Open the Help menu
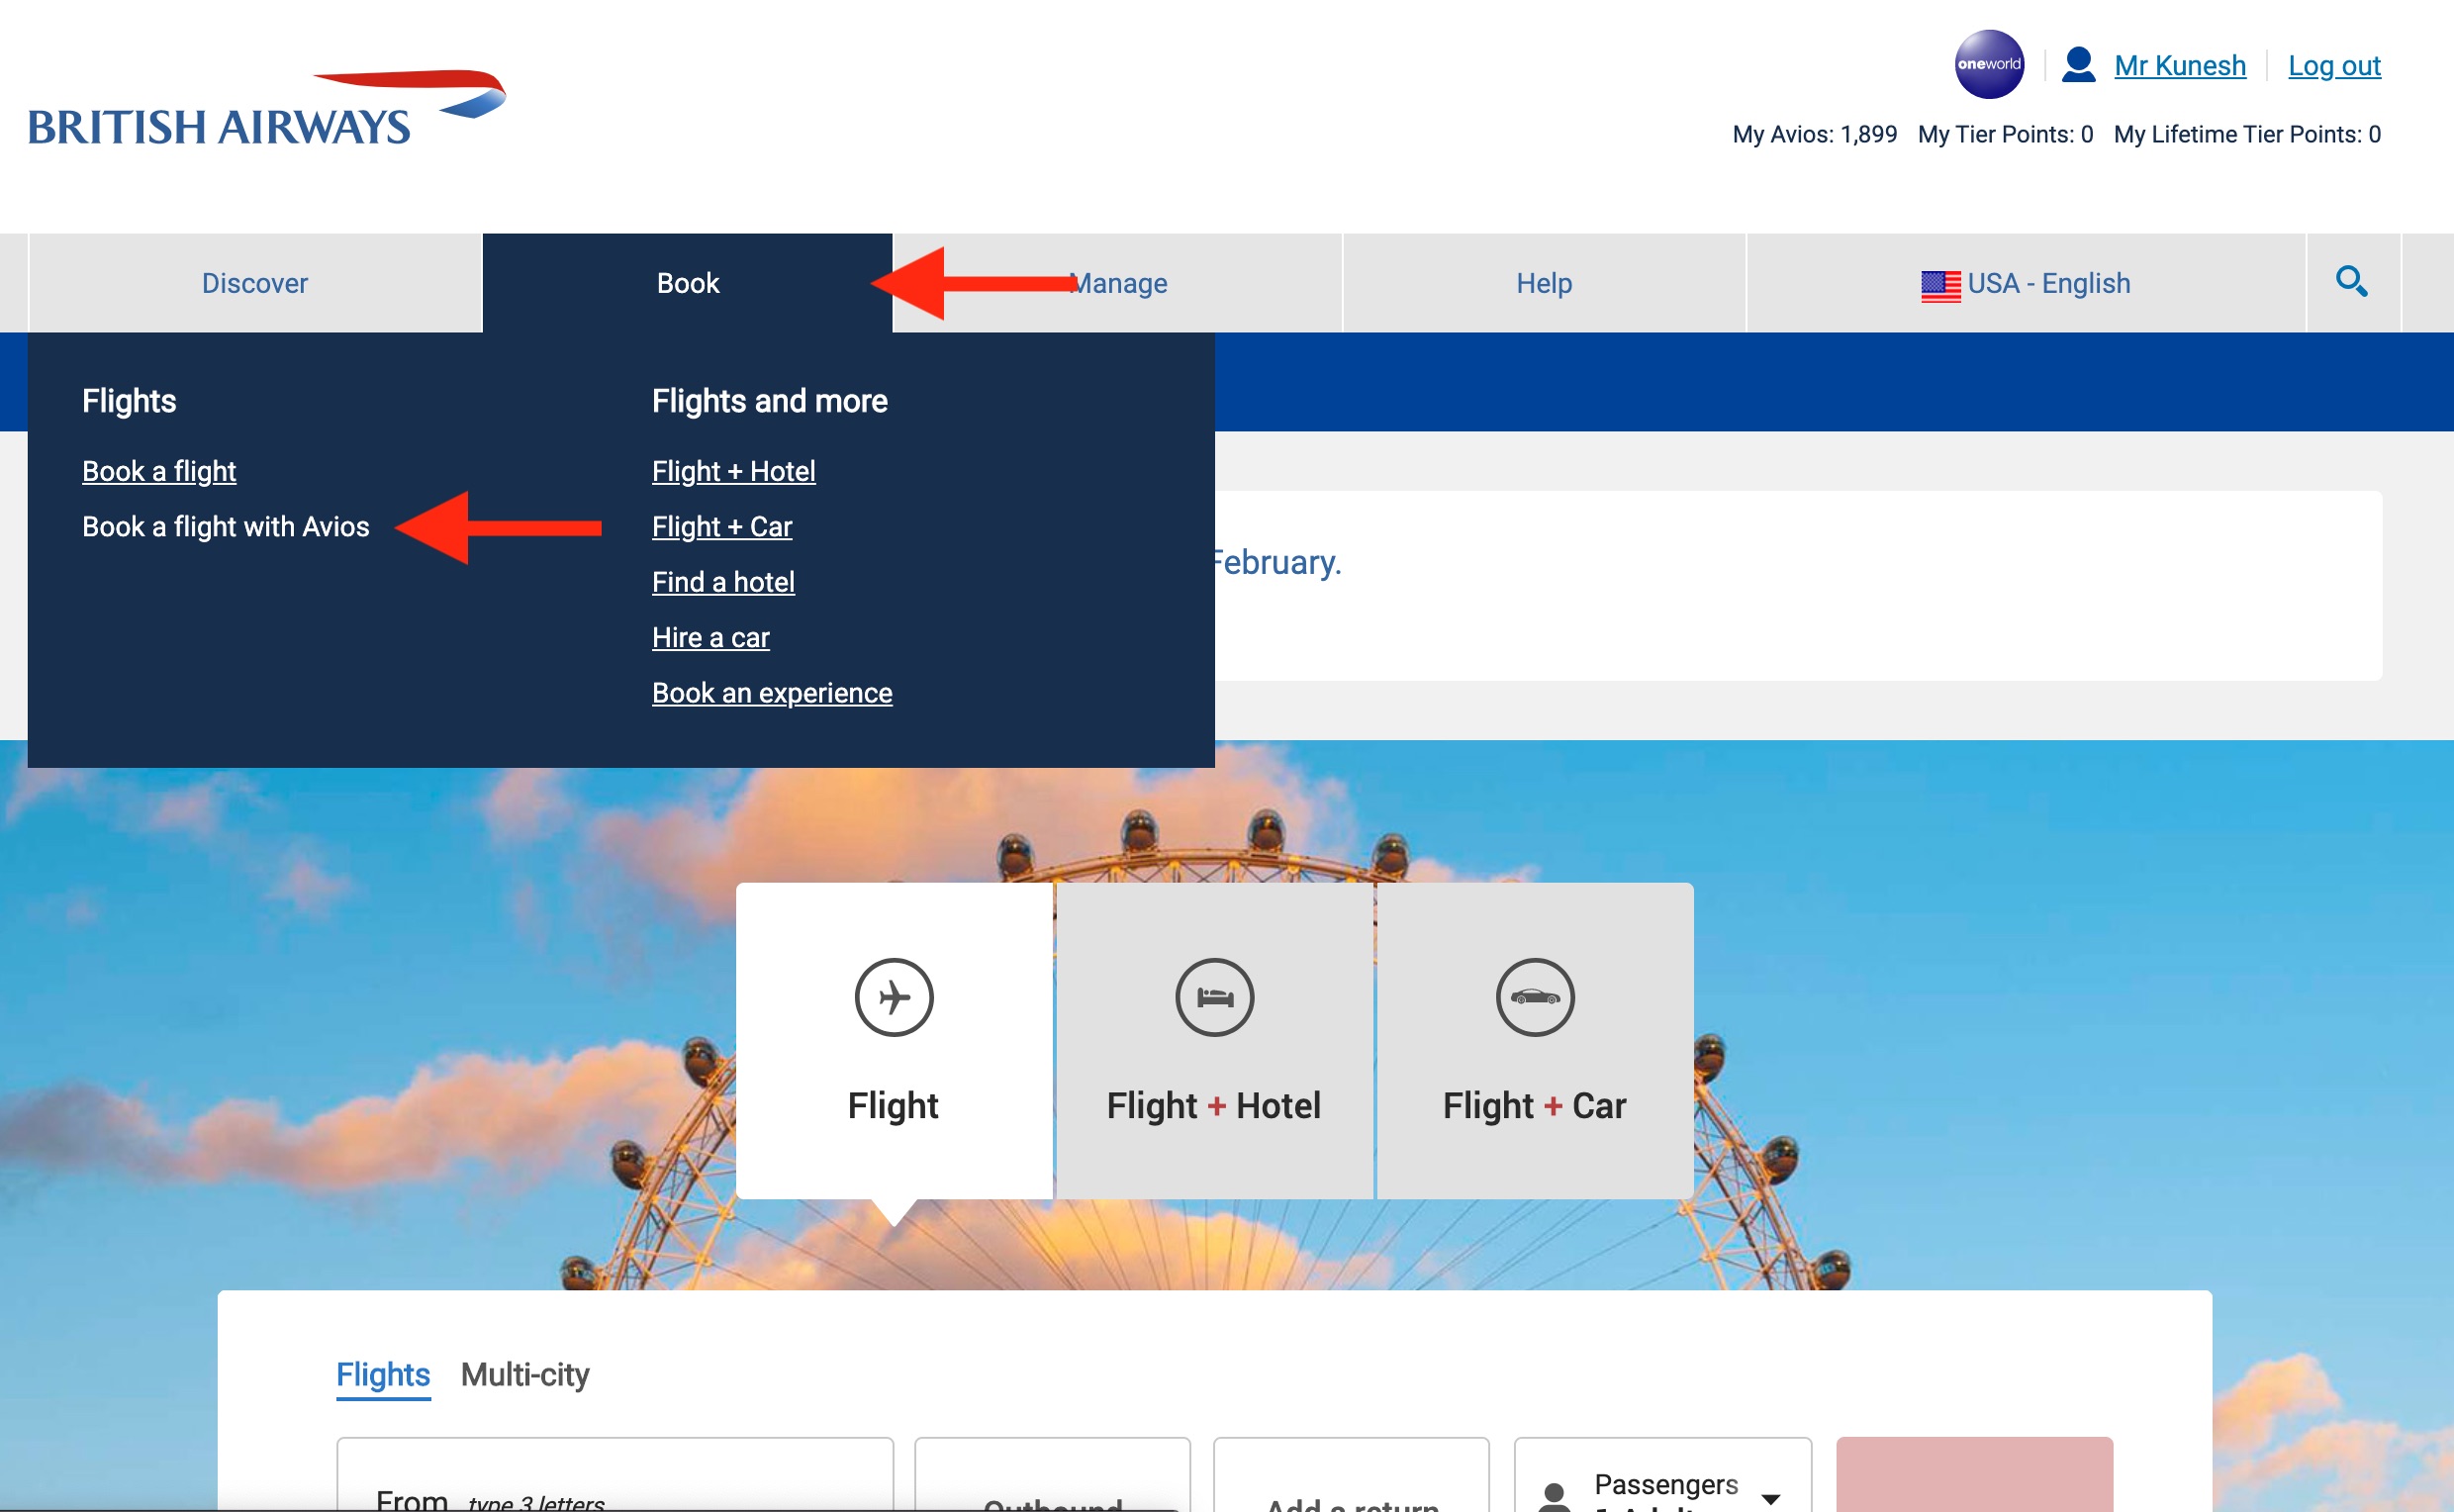 click(1544, 283)
